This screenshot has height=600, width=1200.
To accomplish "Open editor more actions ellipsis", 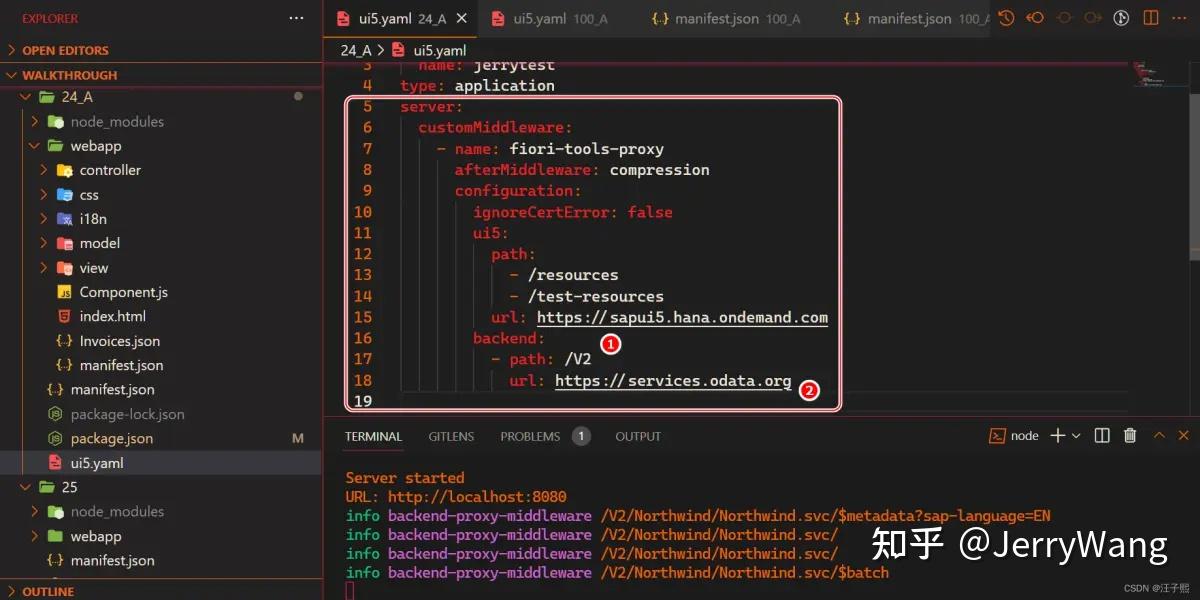I will click(x=1180, y=18).
